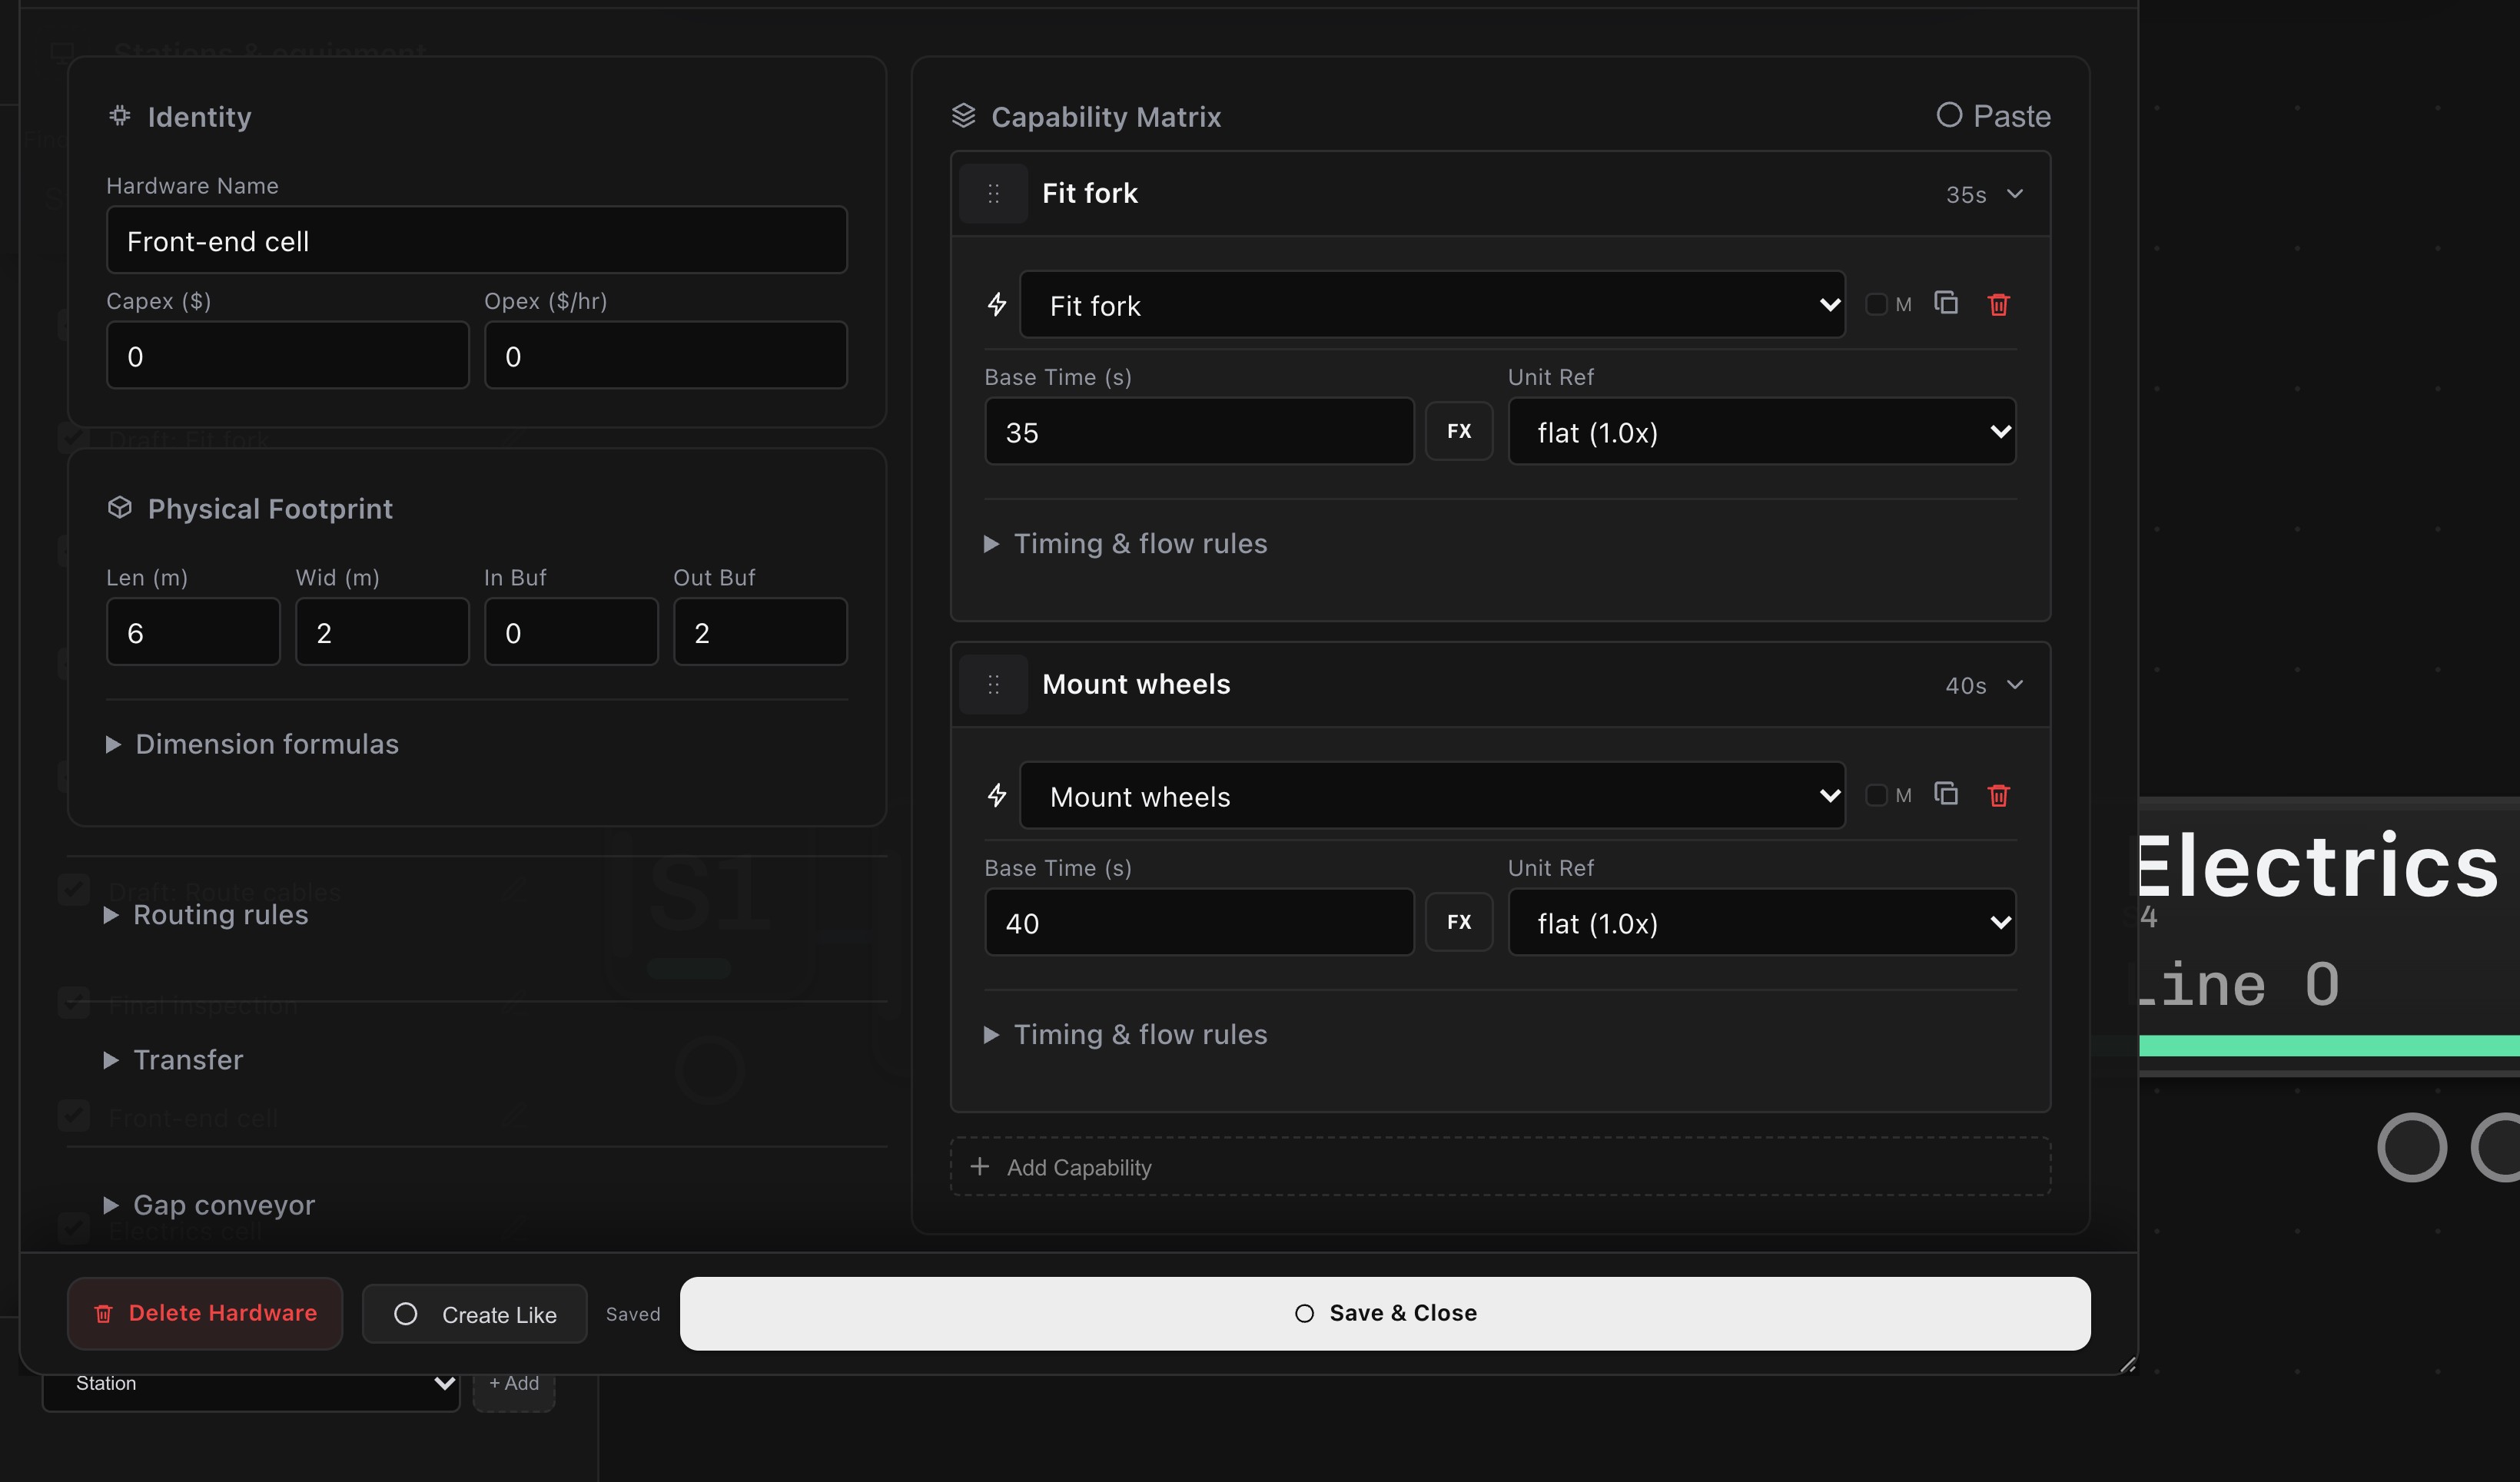Click the Len (m) input field
The image size is (2520, 1482).
coord(193,631)
